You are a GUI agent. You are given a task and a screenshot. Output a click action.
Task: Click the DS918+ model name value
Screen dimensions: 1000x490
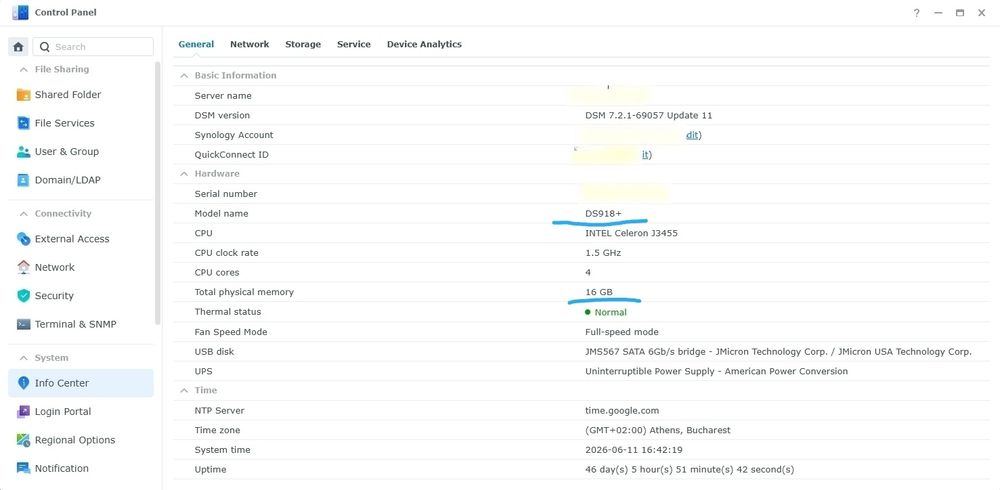[603, 214]
